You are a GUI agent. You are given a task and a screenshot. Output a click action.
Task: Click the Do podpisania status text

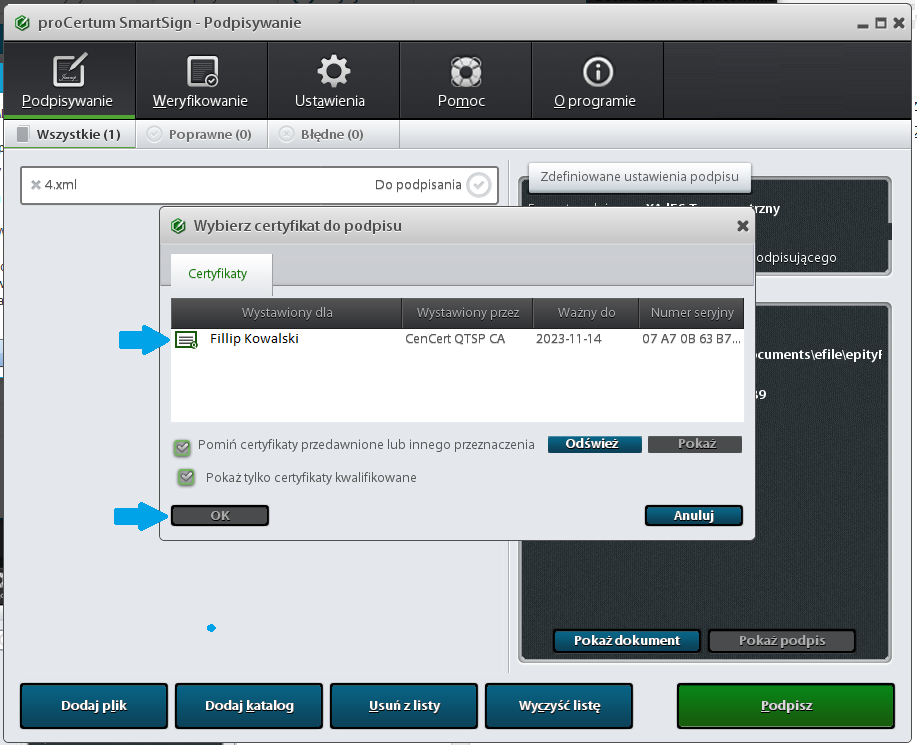(x=418, y=185)
